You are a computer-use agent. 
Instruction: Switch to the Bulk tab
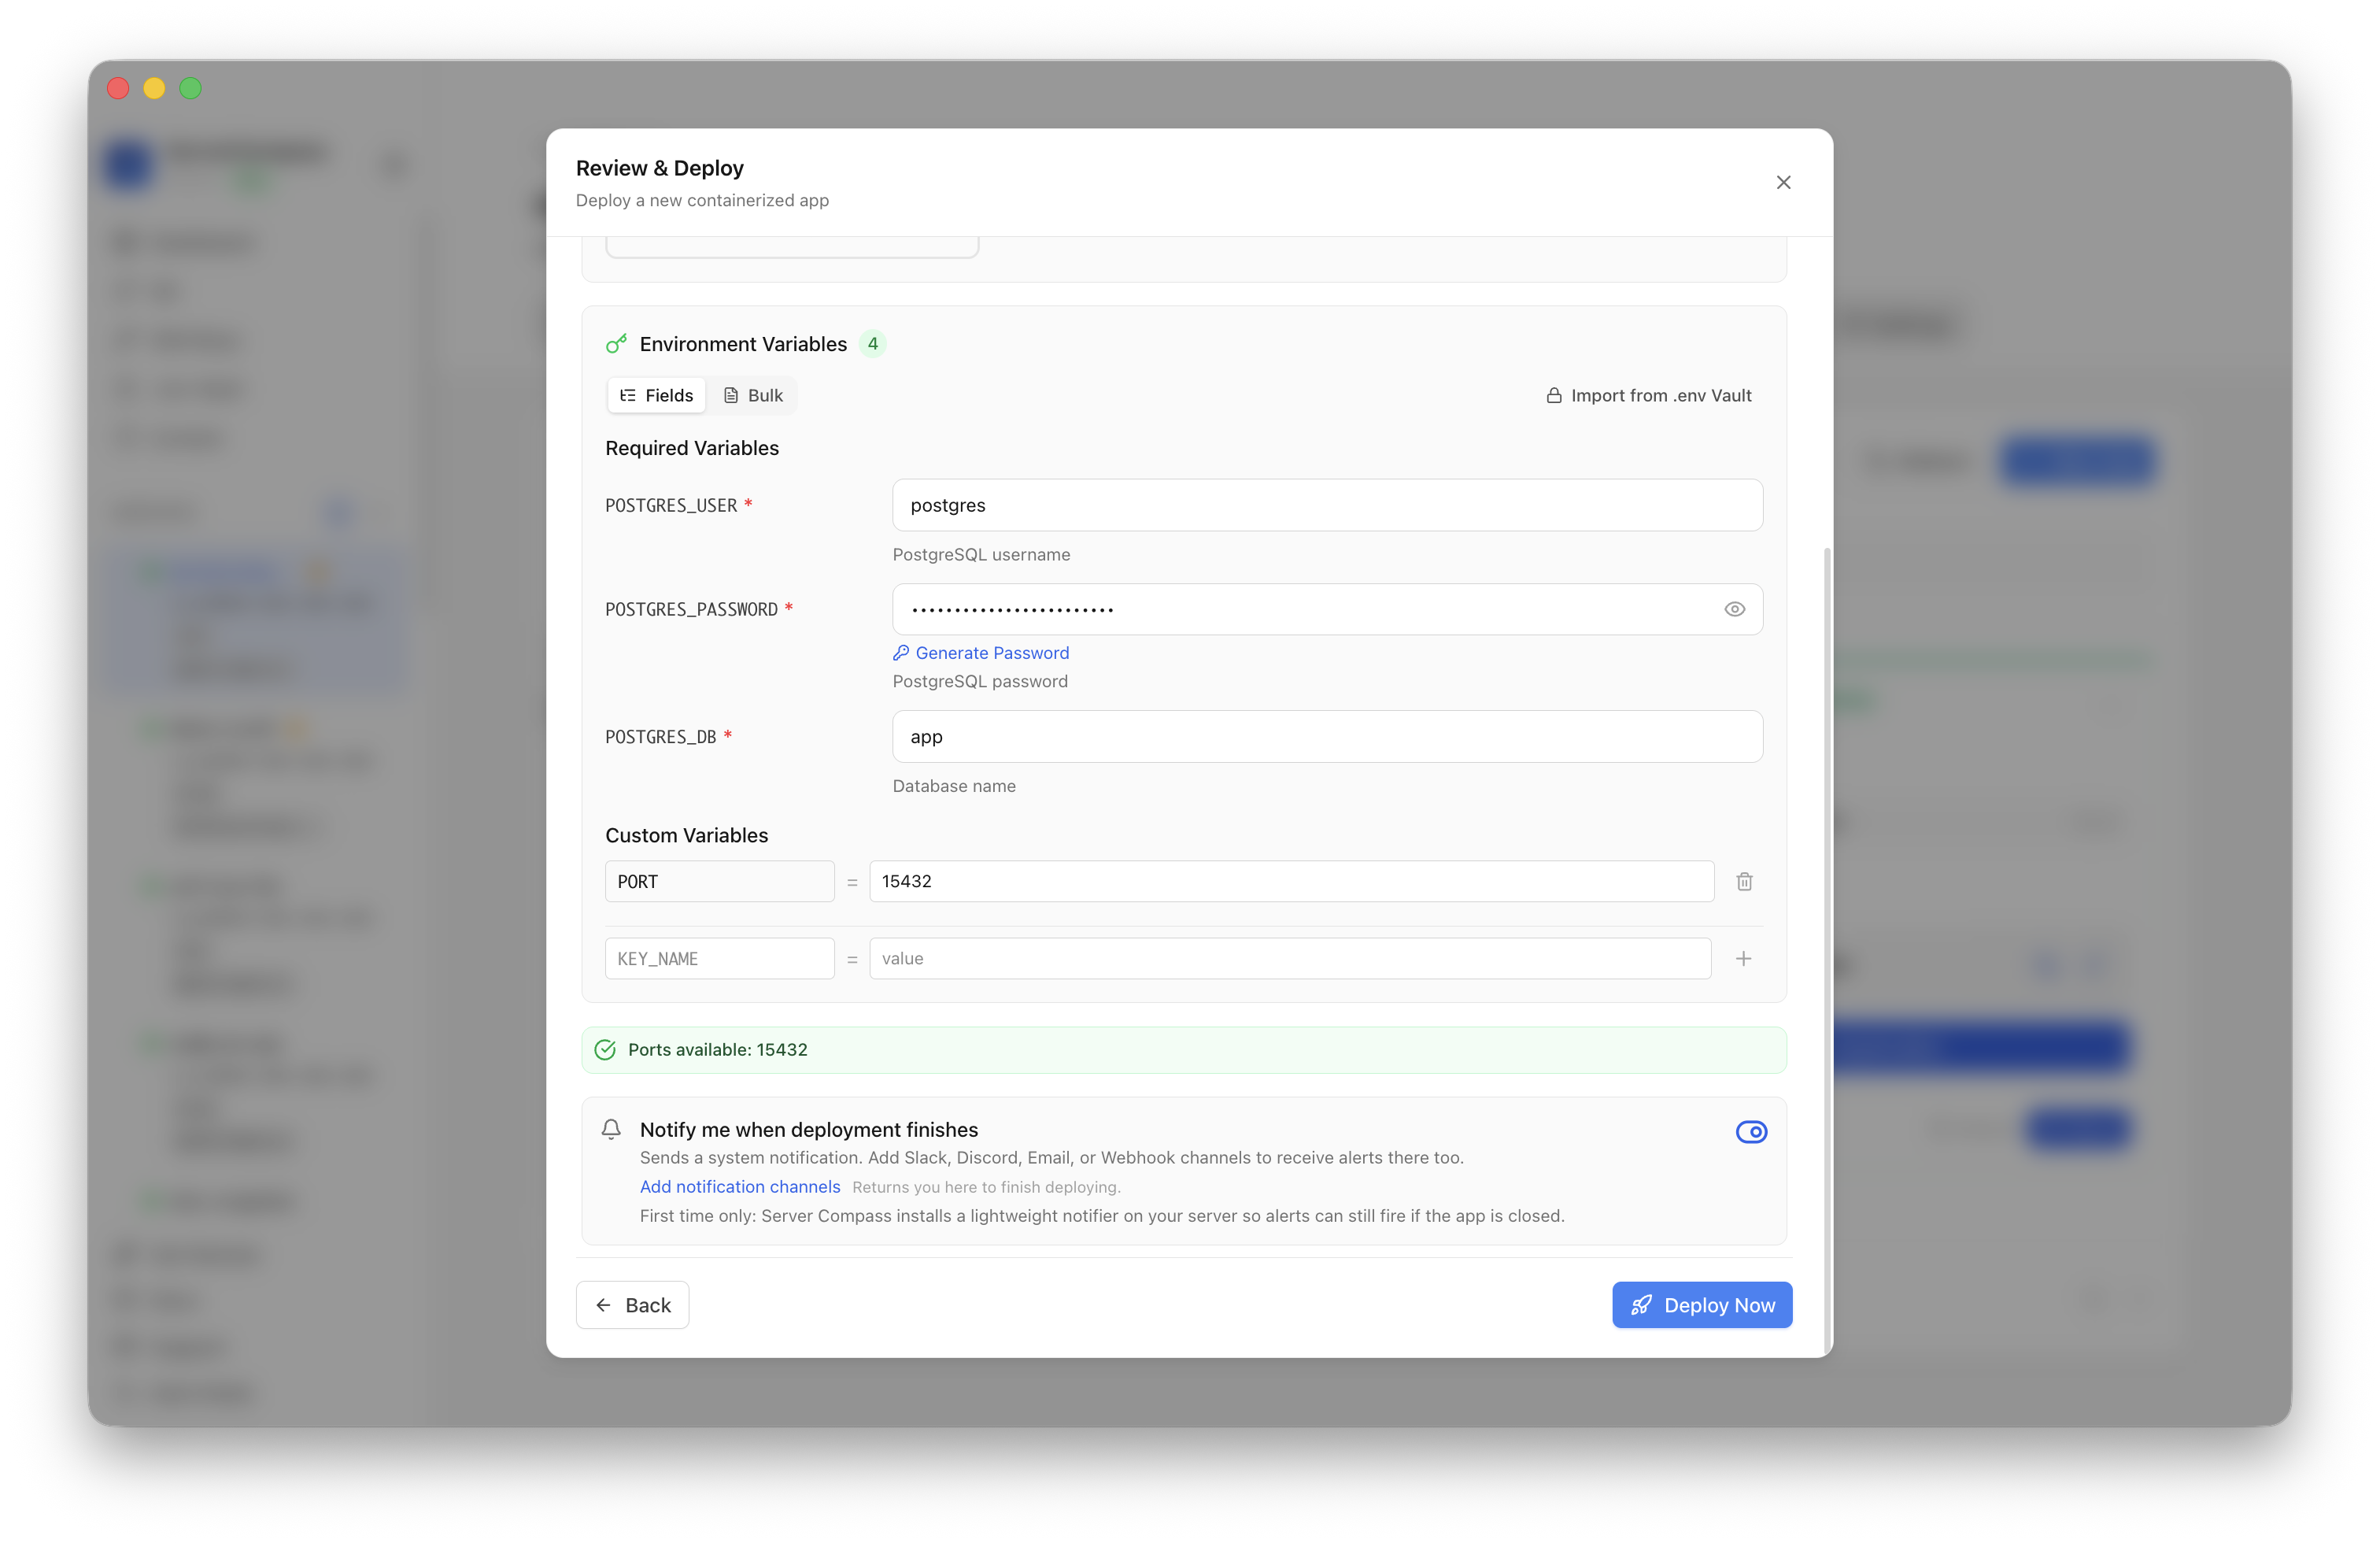(753, 395)
